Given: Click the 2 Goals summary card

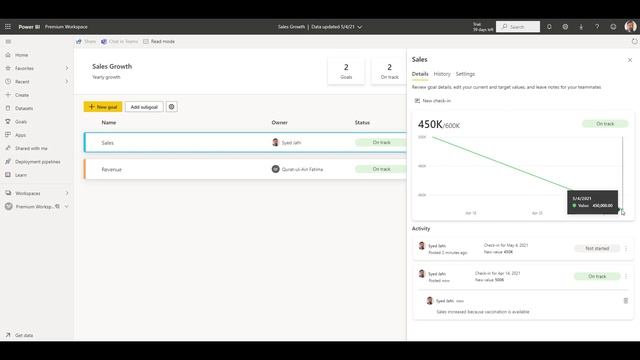Looking at the screenshot, I should click(x=346, y=71).
